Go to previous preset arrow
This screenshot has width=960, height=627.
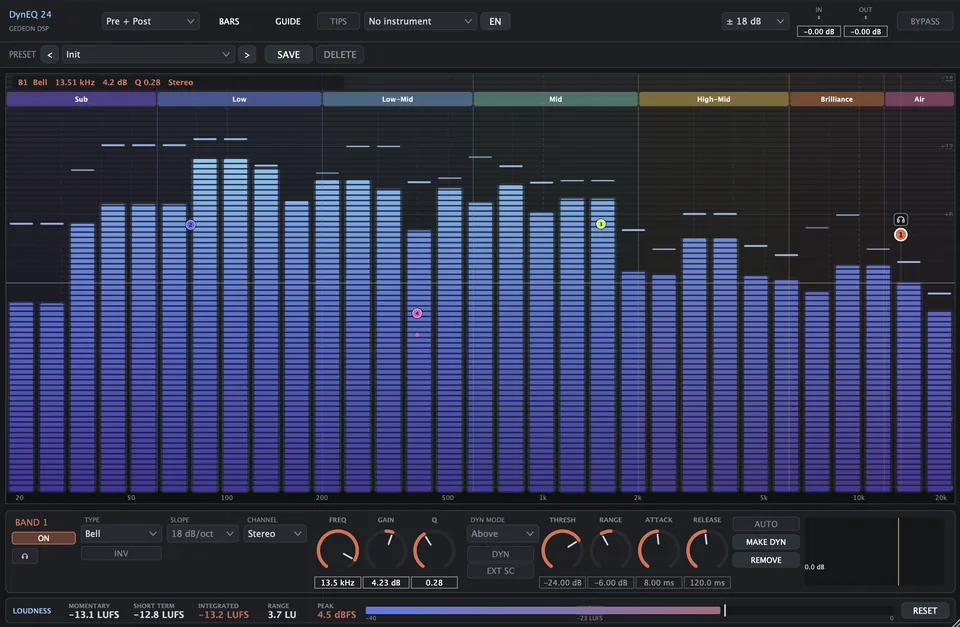pyautogui.click(x=50, y=54)
